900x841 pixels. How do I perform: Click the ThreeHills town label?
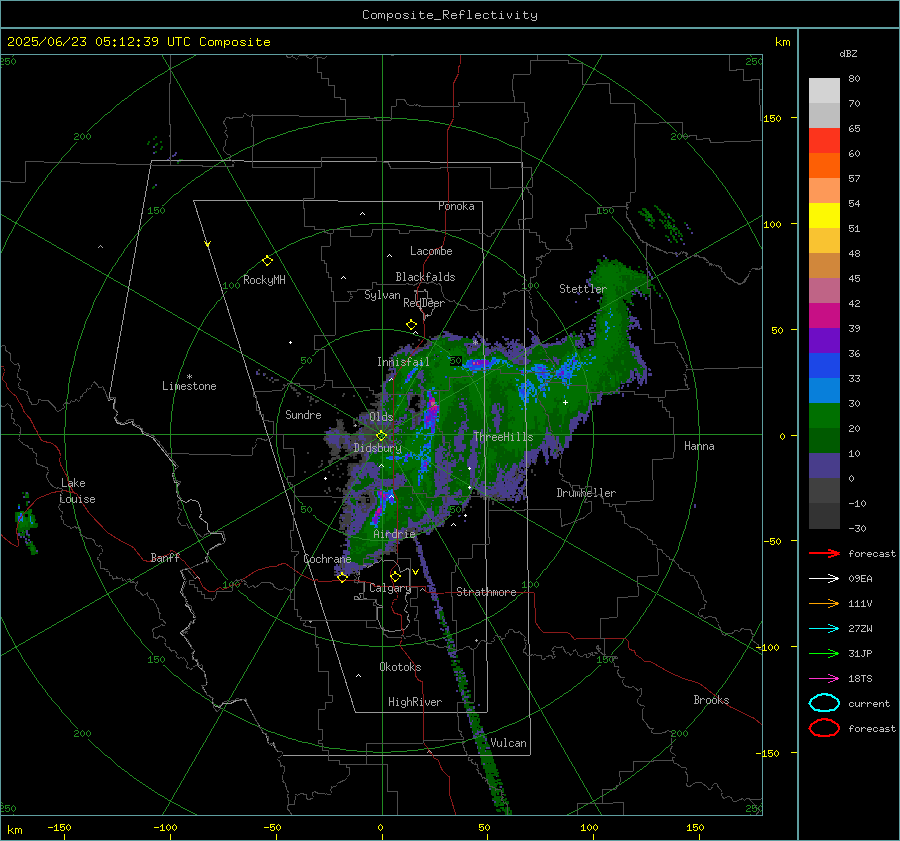(503, 437)
